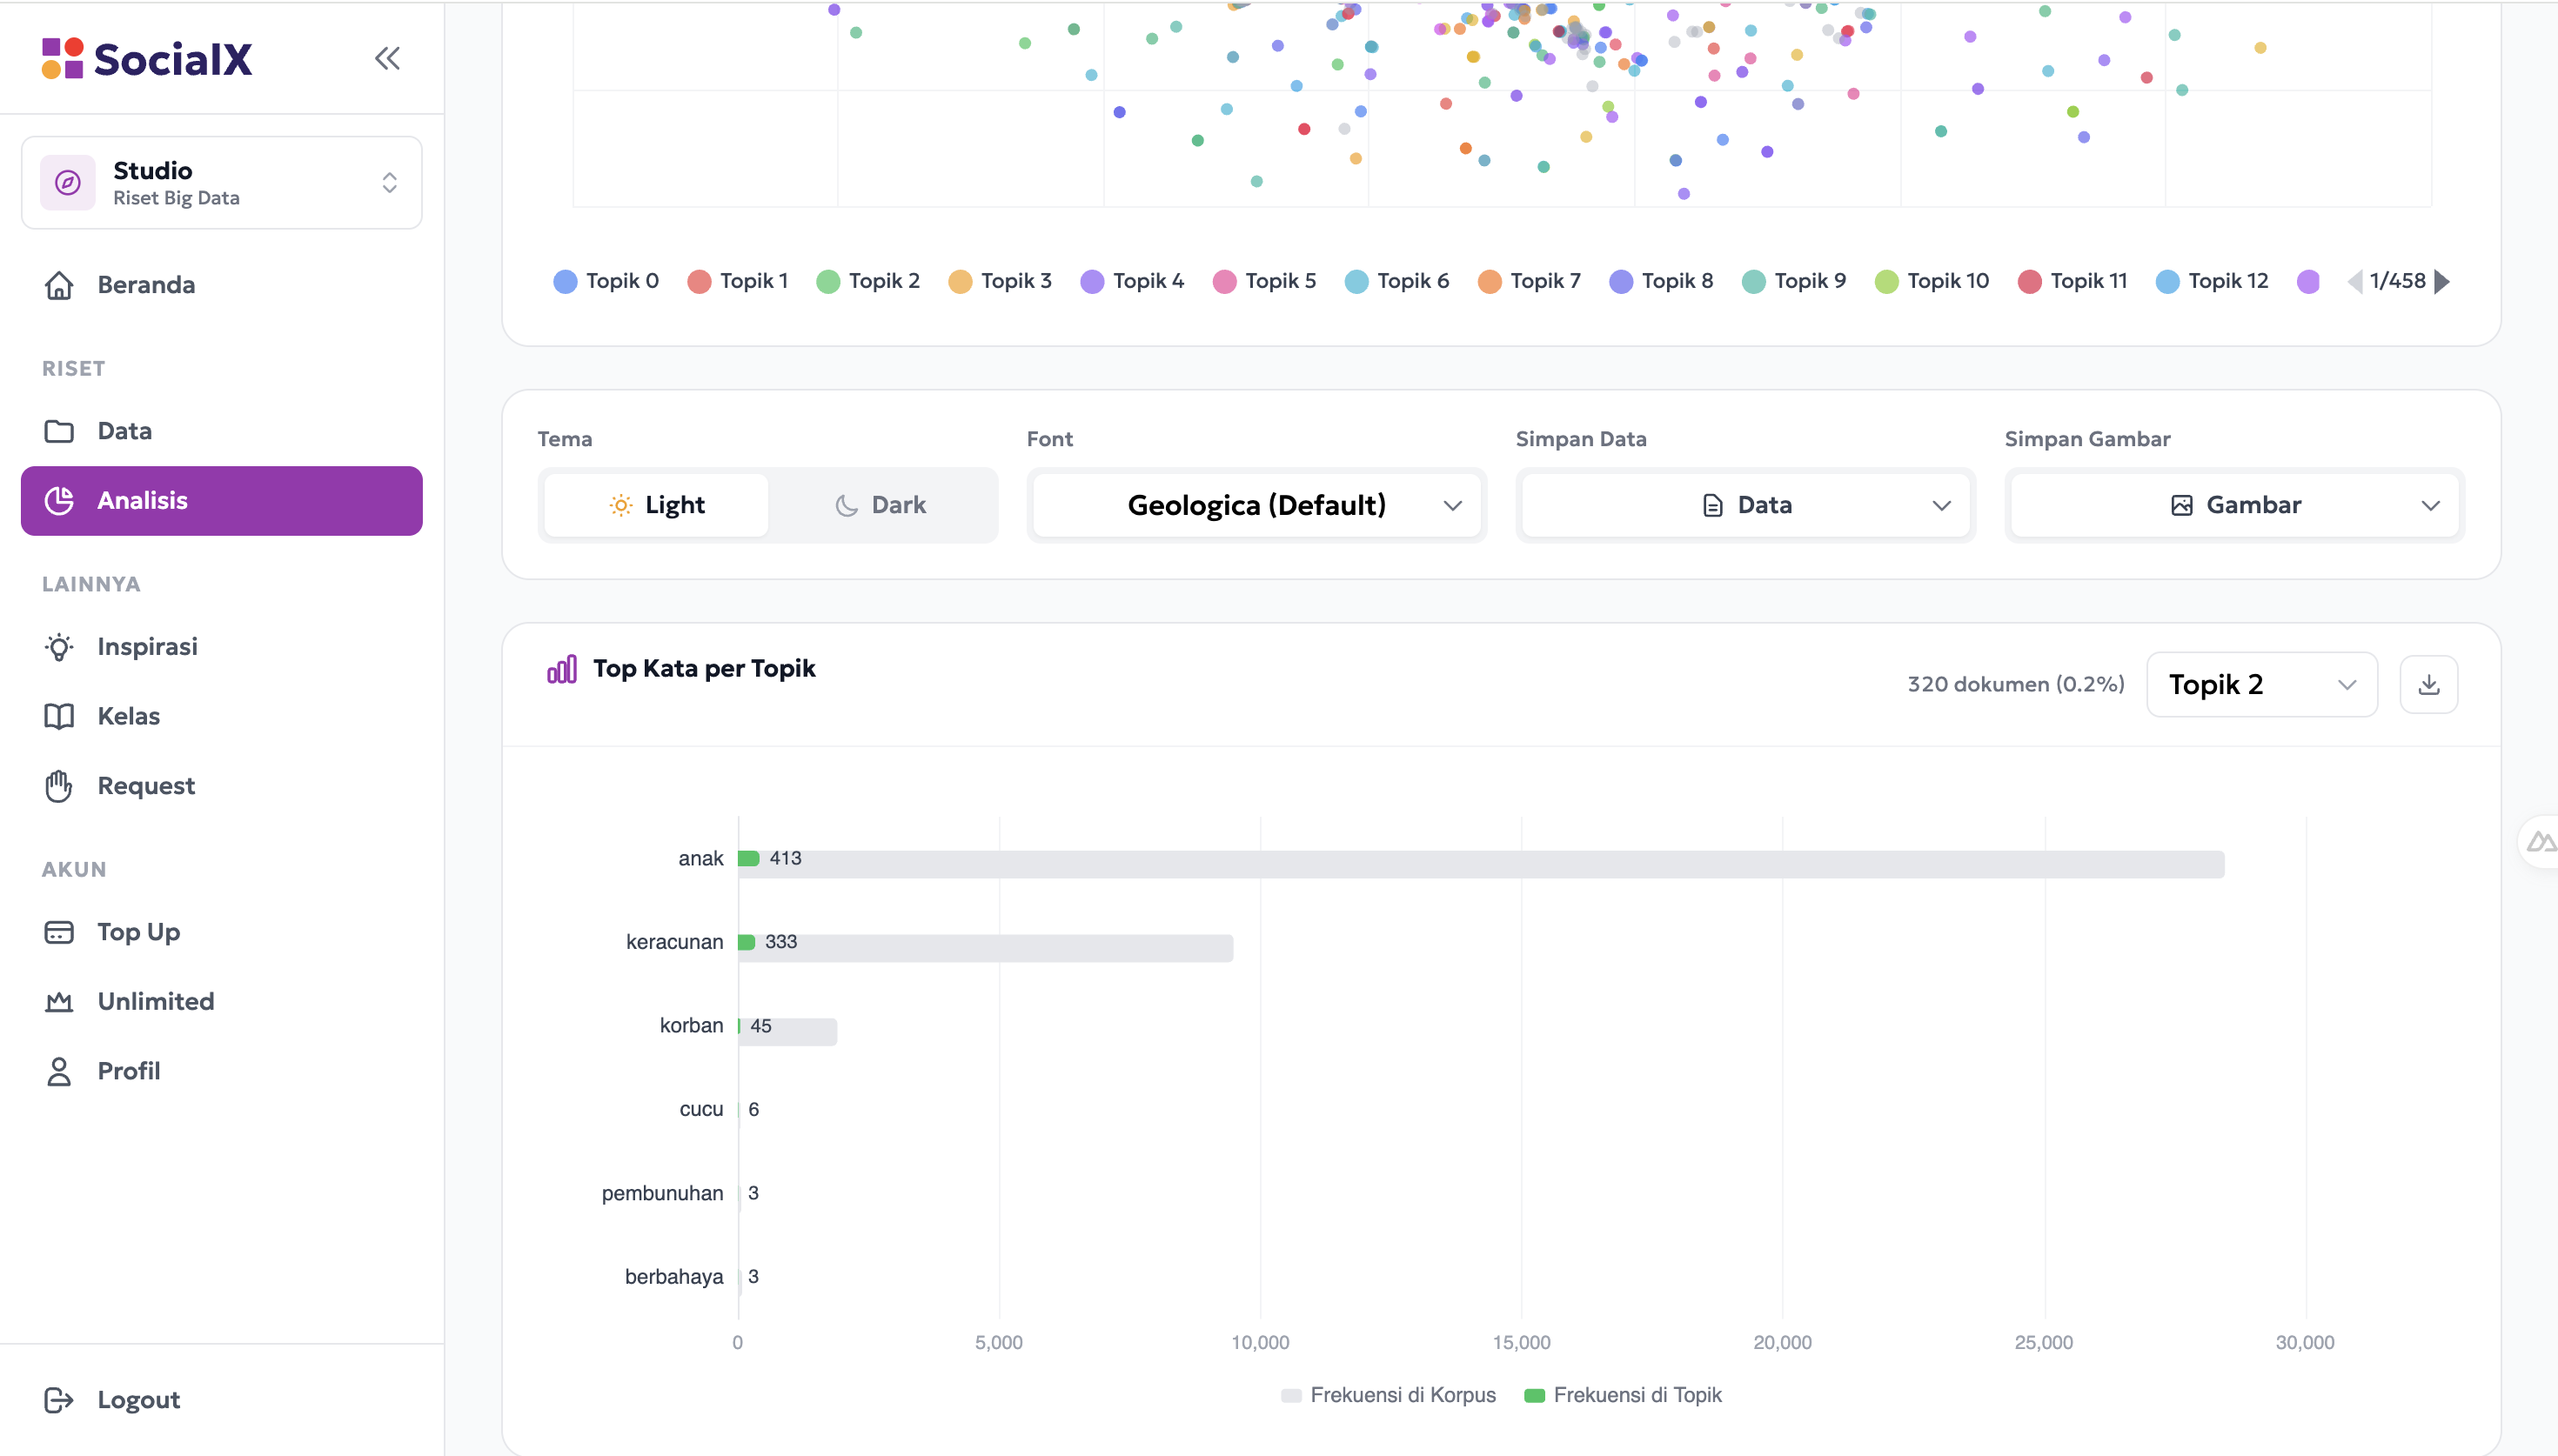Click the Top Up card icon
Screen dimensions: 2558x1456
coord(59,932)
